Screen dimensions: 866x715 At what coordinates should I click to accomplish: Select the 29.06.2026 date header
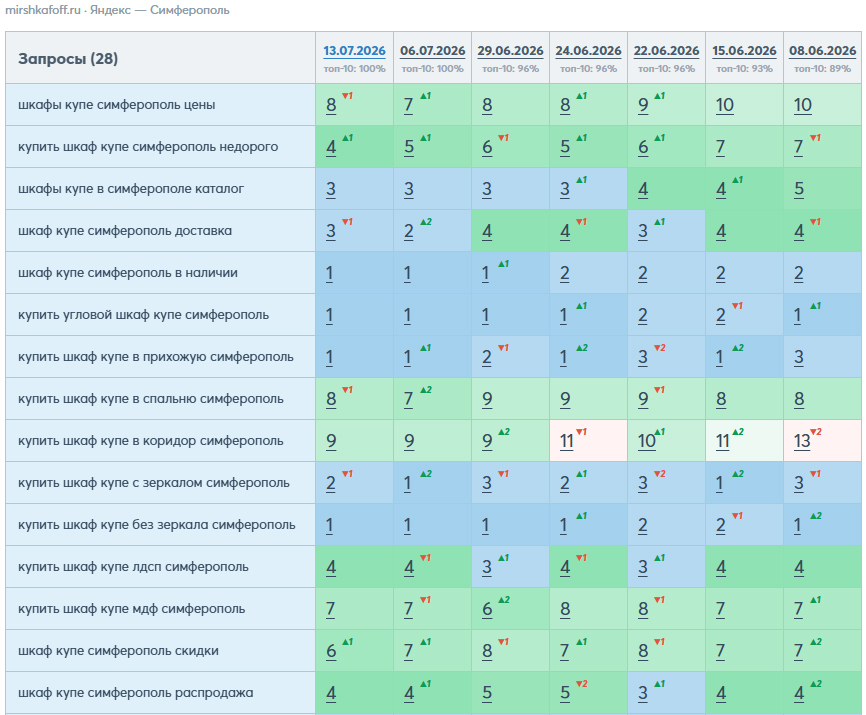pos(510,51)
